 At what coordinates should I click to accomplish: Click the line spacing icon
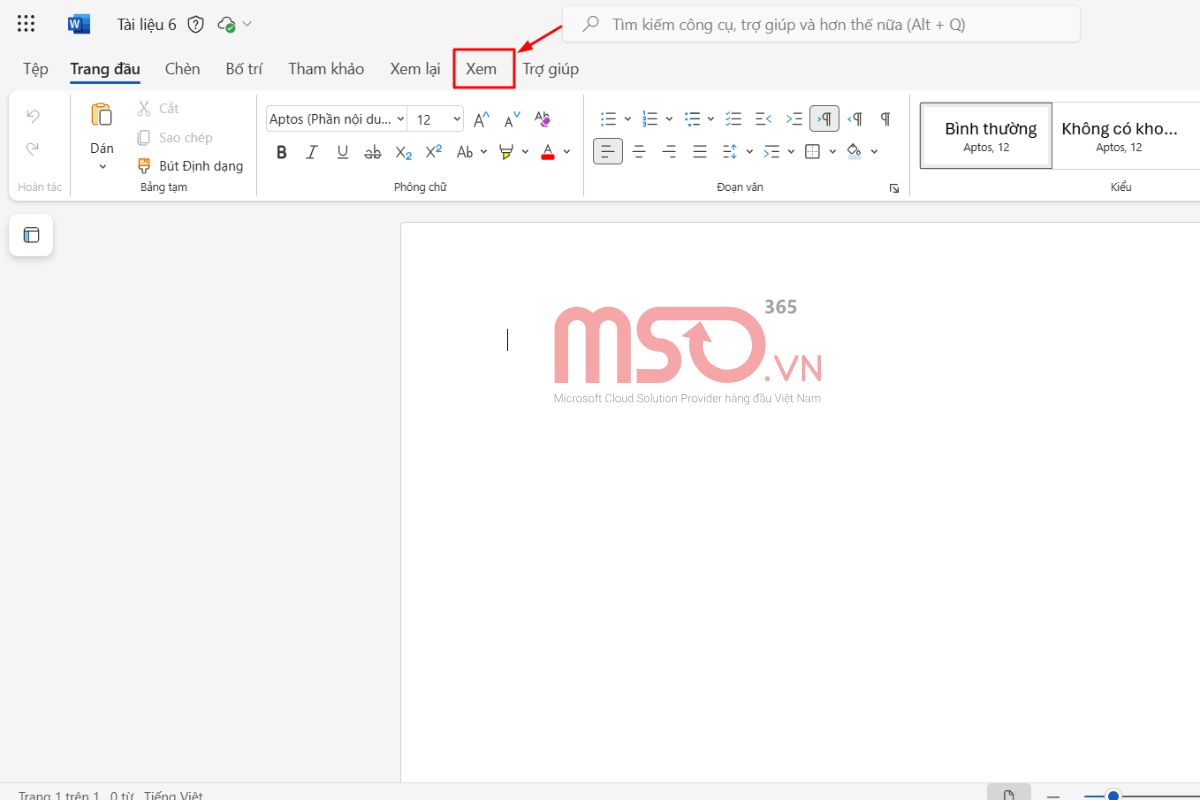(729, 152)
